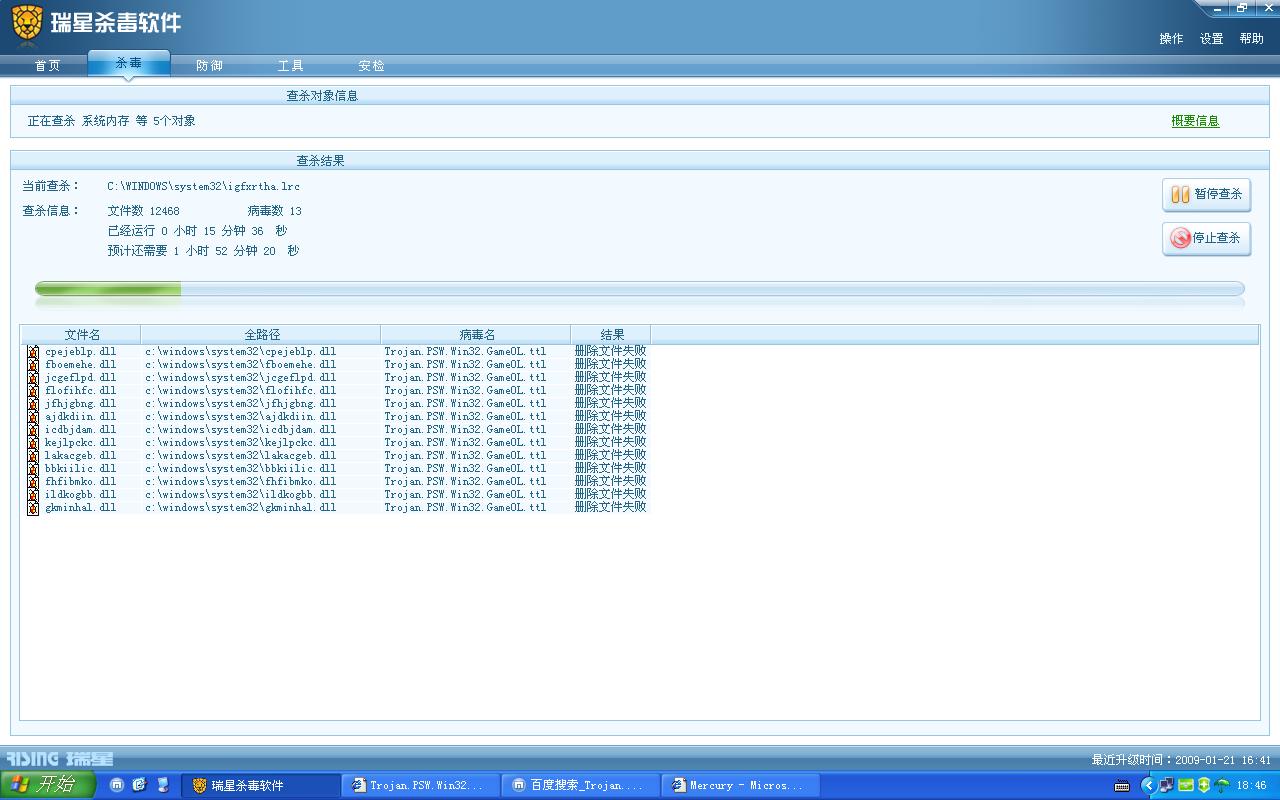Stop the scan with 停止查杀
This screenshot has width=1280, height=800.
point(1206,238)
